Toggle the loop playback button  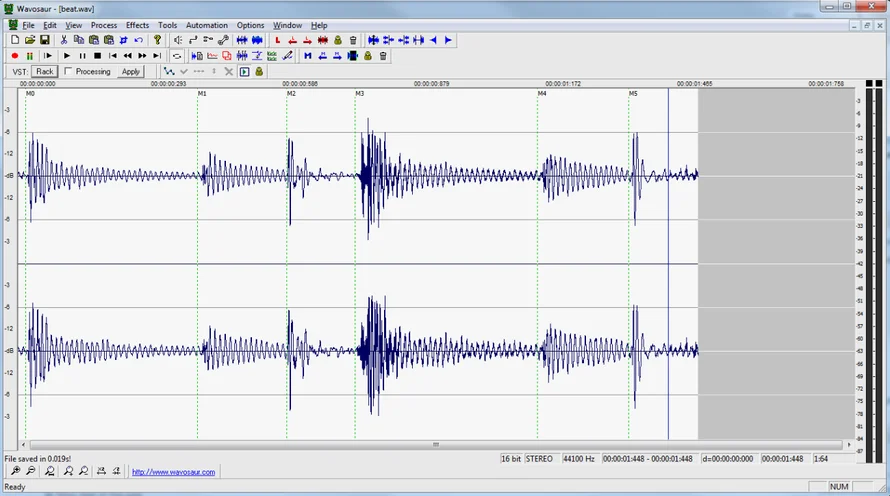[177, 56]
